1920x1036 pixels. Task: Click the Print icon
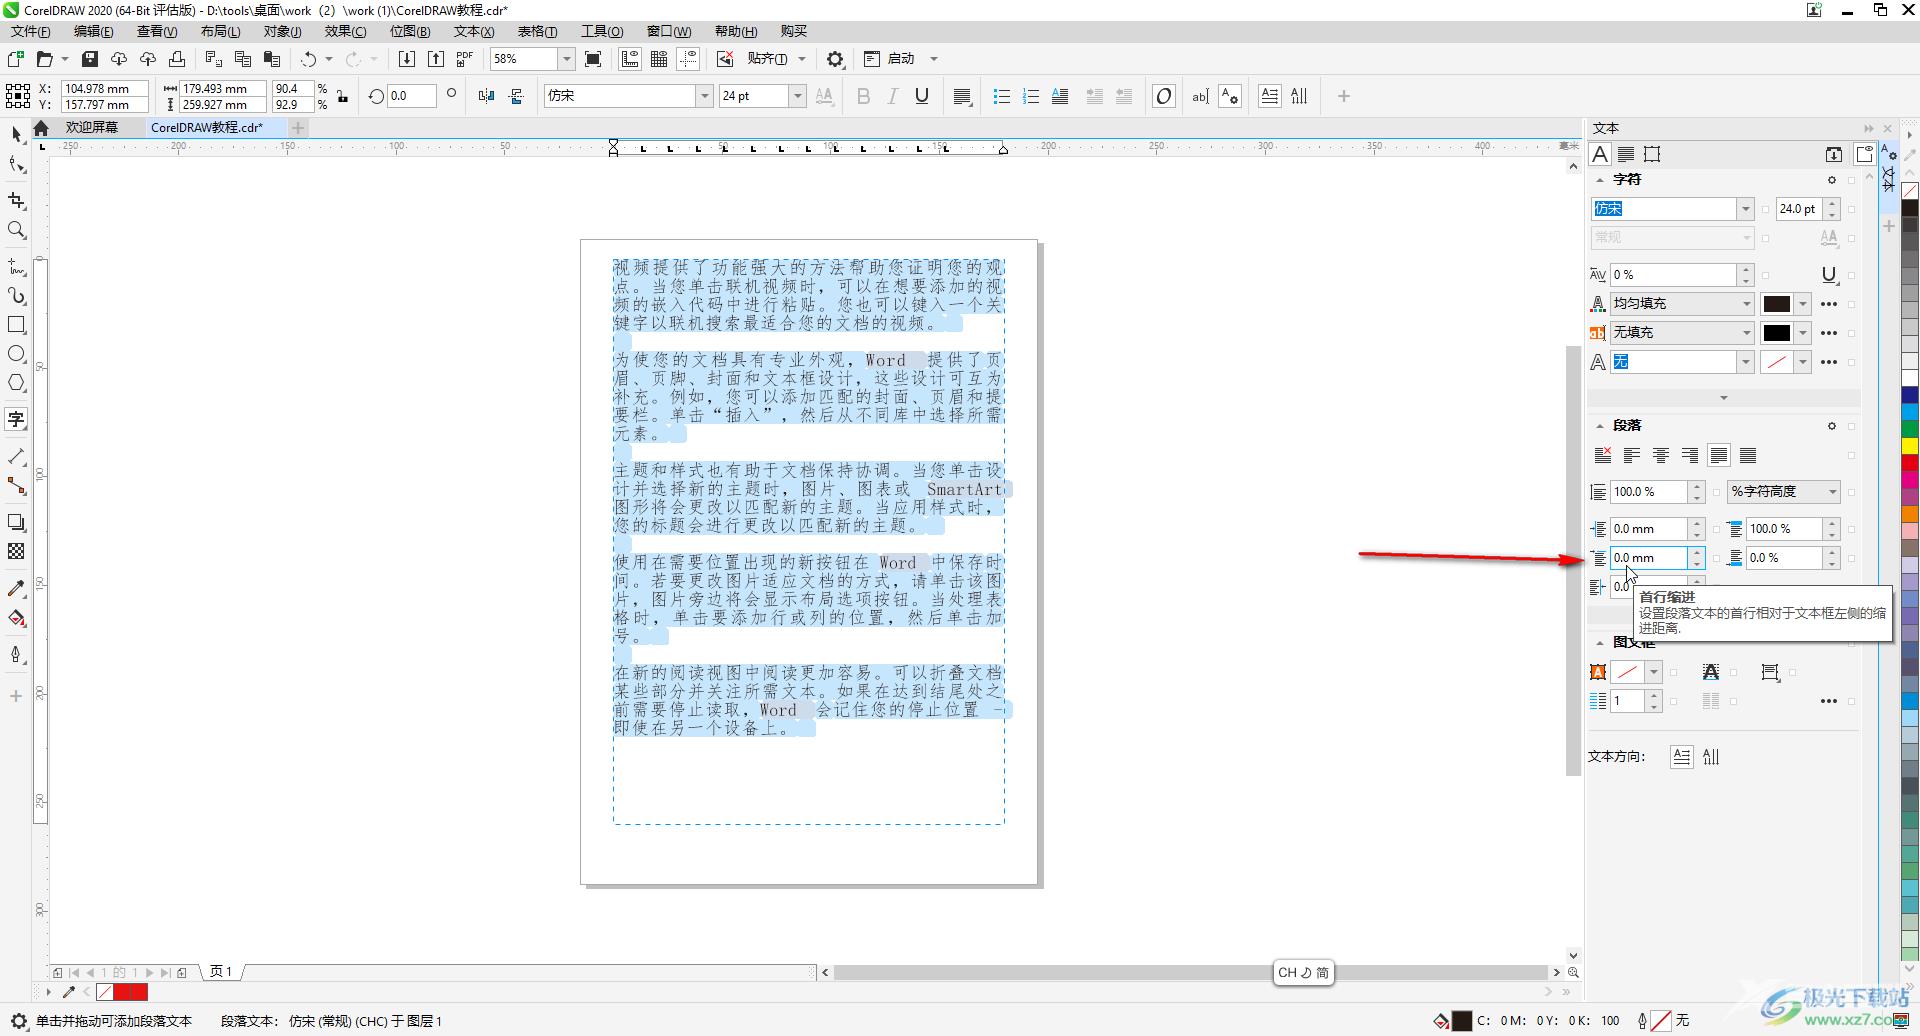[177, 59]
